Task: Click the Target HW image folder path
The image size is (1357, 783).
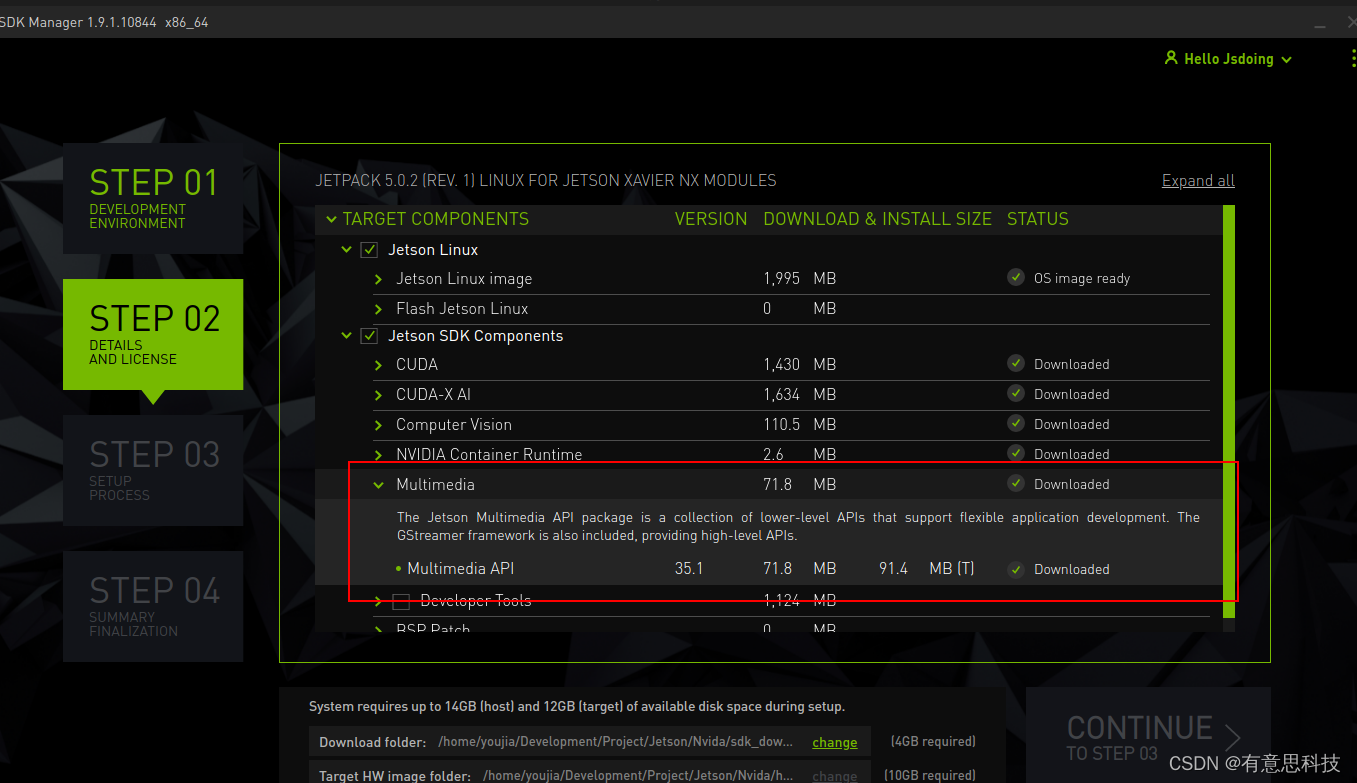Action: click(640, 776)
